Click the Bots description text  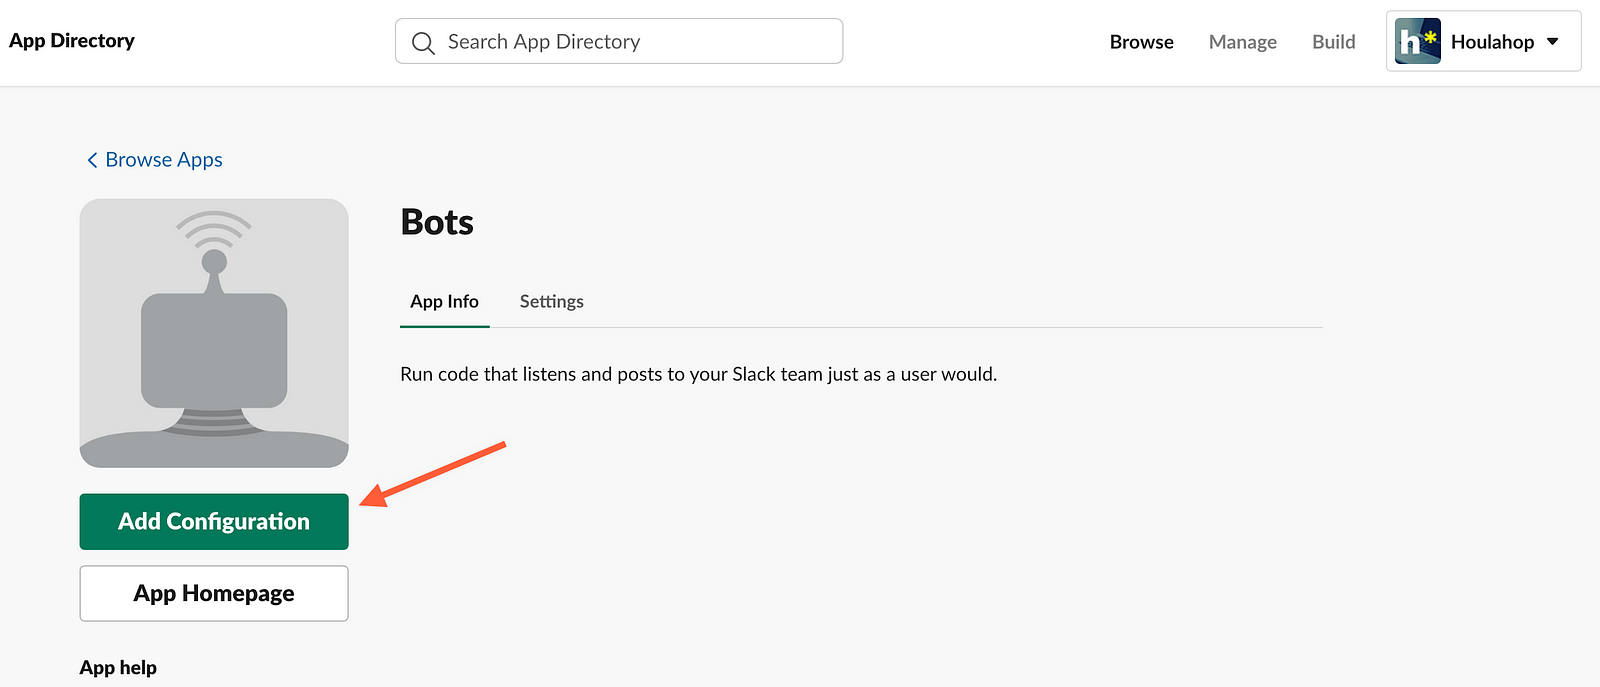(x=698, y=374)
